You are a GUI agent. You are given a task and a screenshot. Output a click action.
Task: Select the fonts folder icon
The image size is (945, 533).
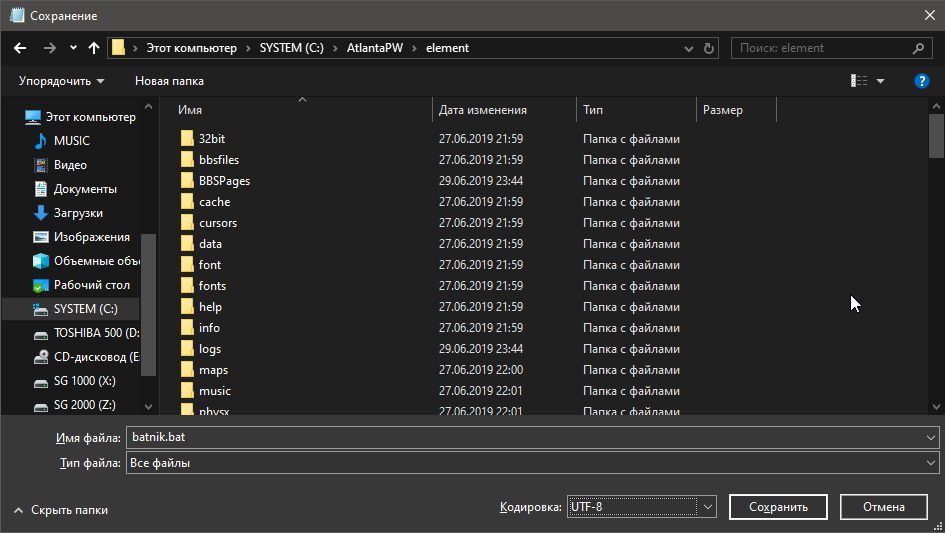(x=187, y=286)
